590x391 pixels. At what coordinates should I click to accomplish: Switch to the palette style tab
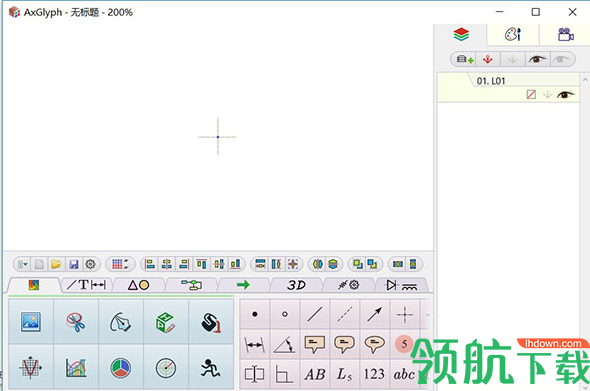tap(513, 35)
